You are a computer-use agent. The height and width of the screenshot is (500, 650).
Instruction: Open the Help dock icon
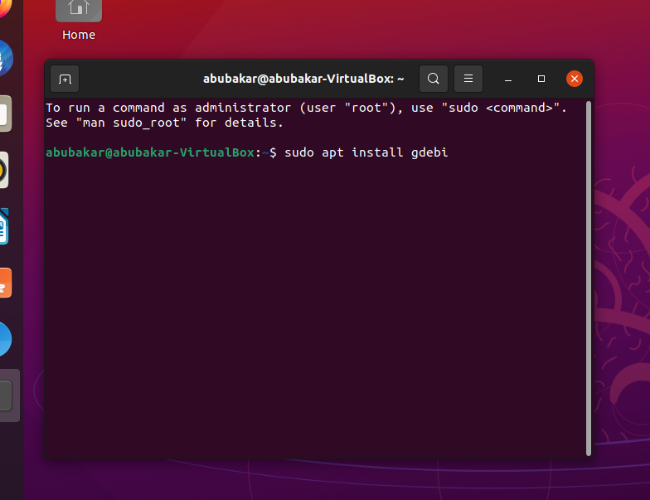4,340
